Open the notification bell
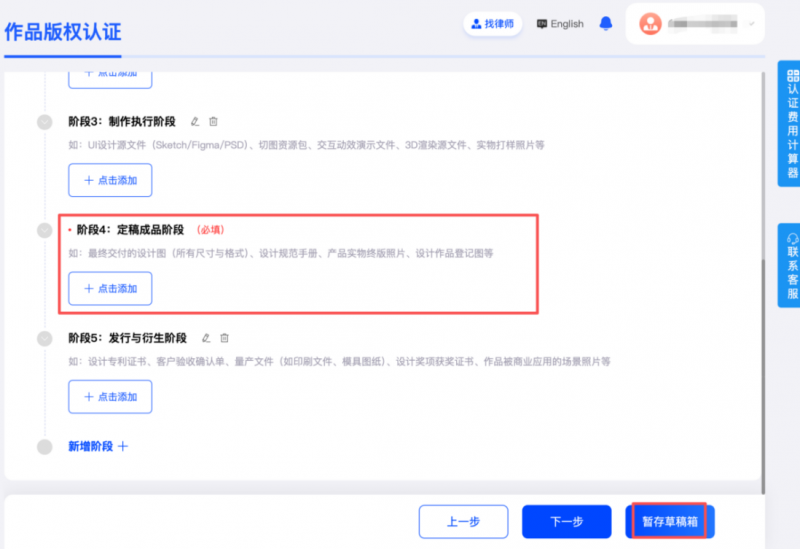This screenshot has height=549, width=800. click(x=606, y=24)
